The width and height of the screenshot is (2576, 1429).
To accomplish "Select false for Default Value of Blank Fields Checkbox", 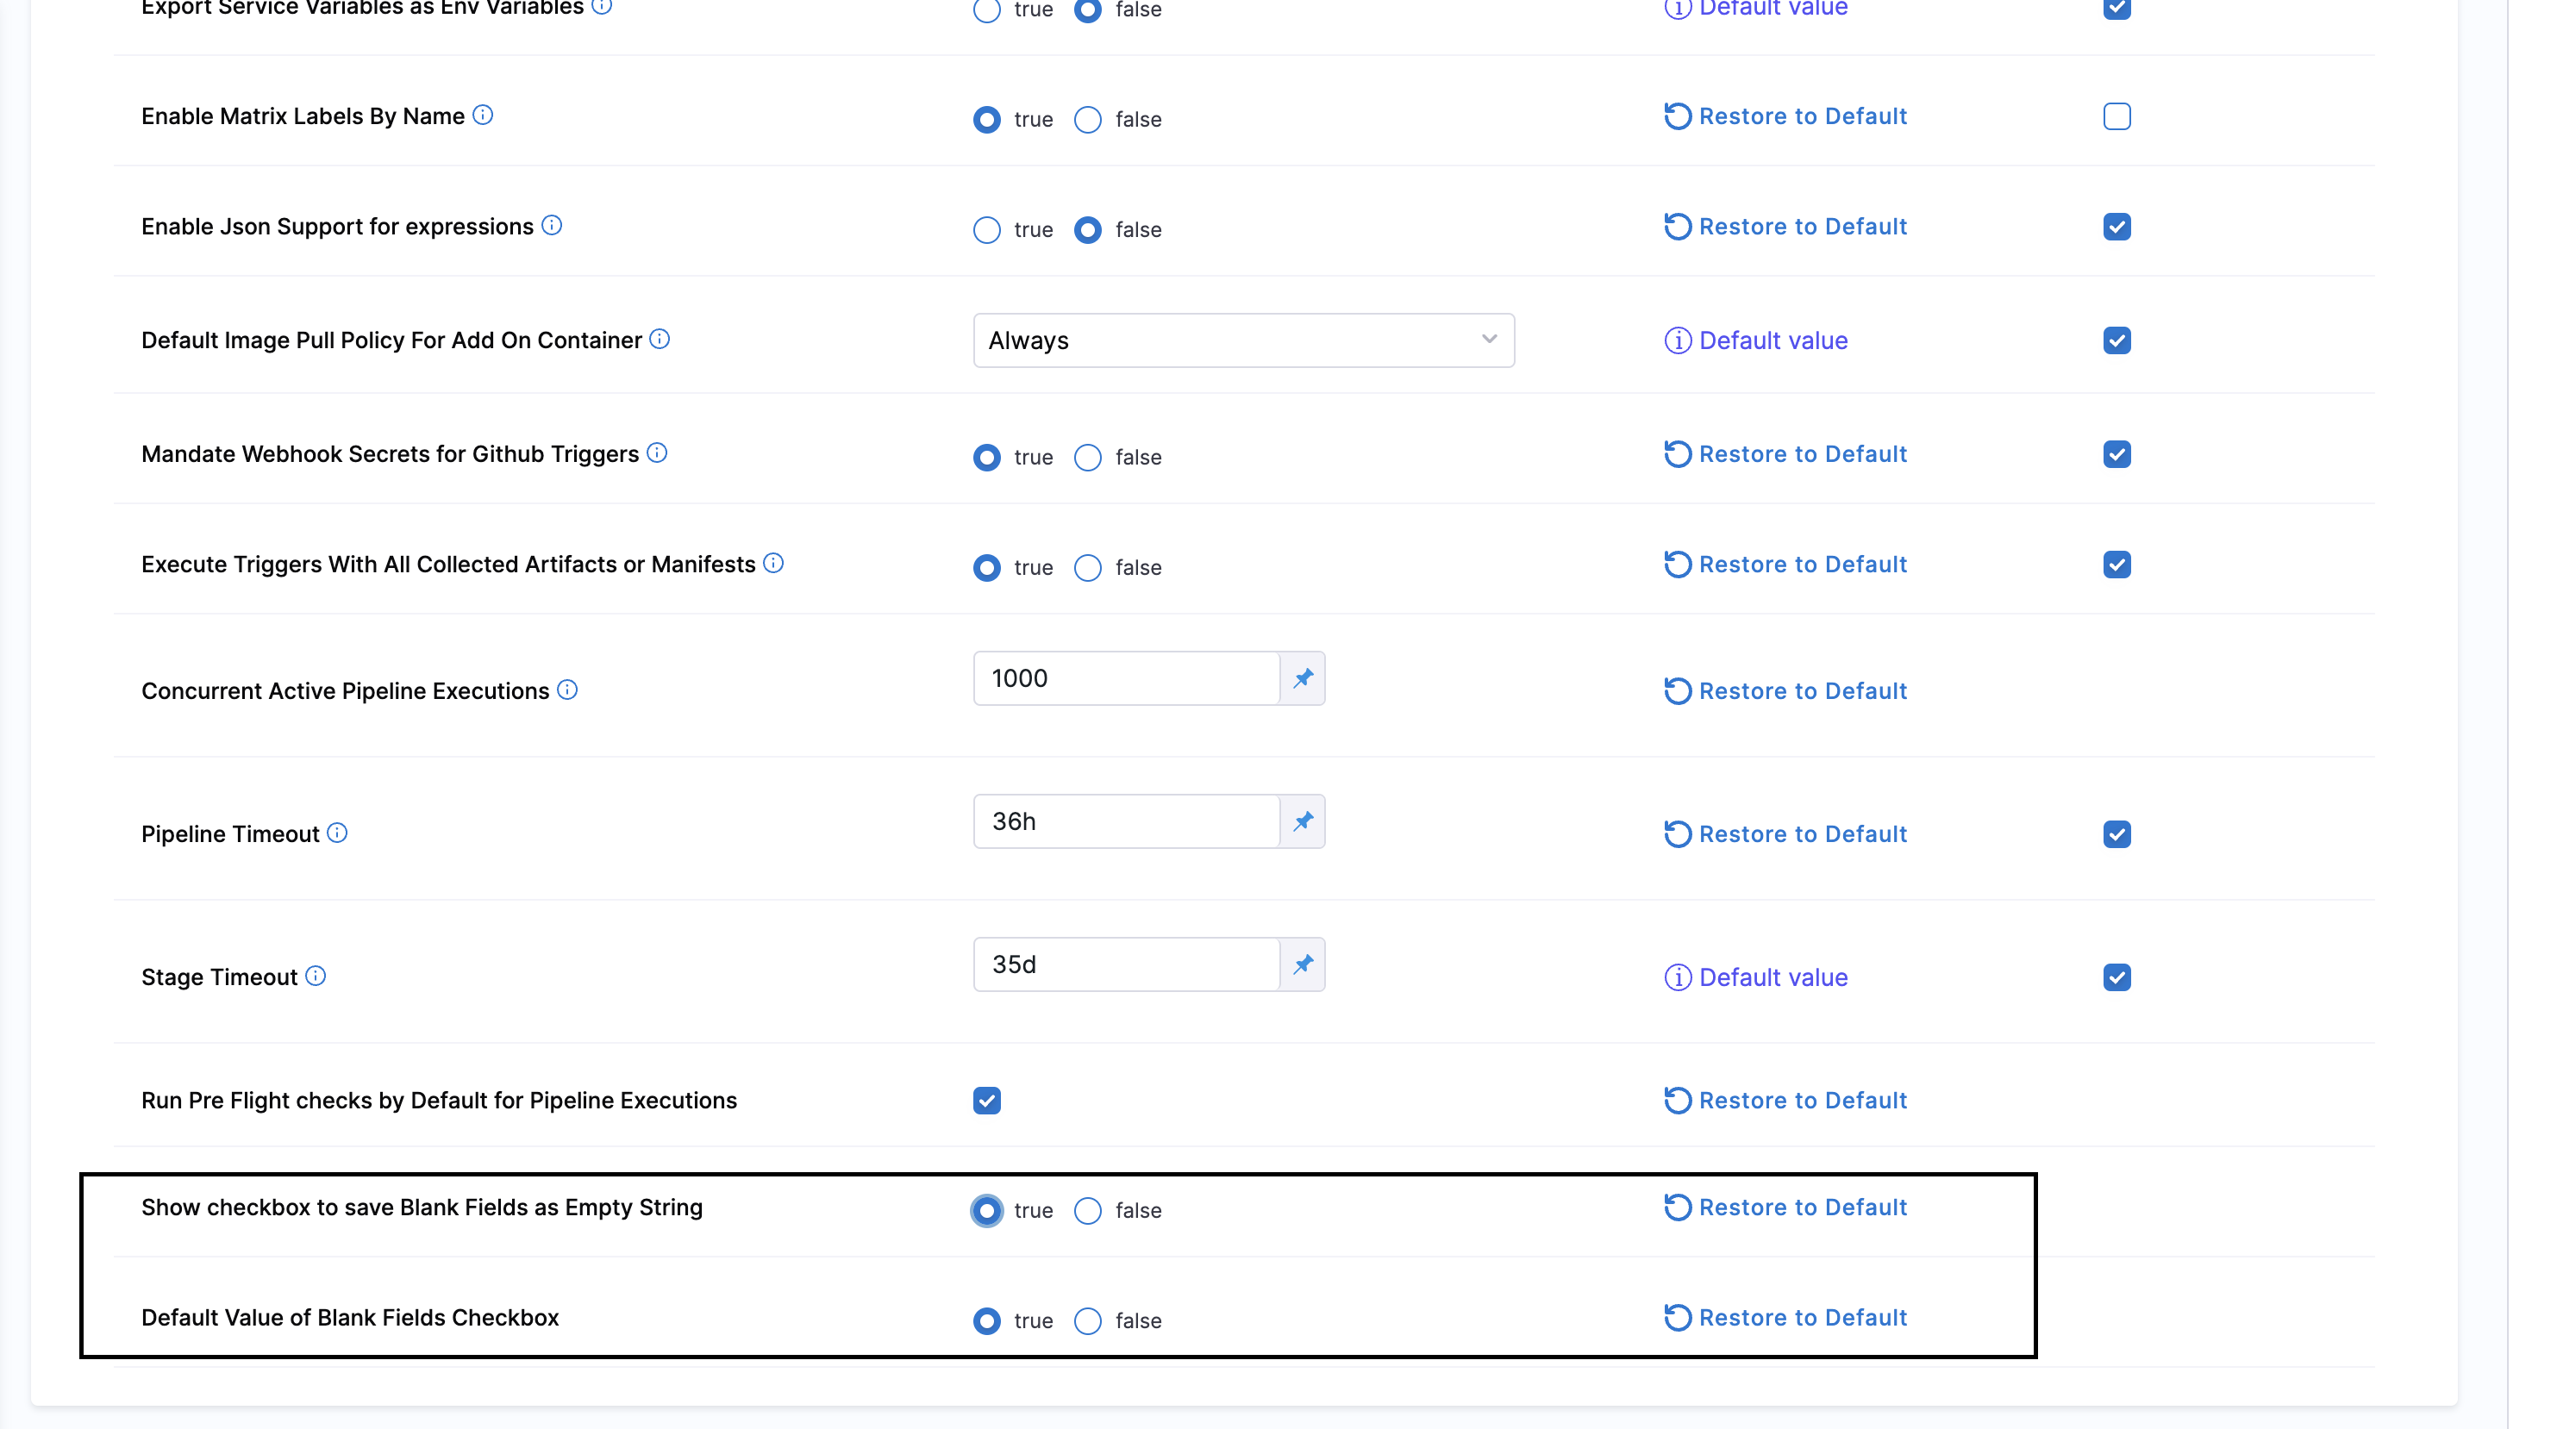I will (x=1088, y=1320).
